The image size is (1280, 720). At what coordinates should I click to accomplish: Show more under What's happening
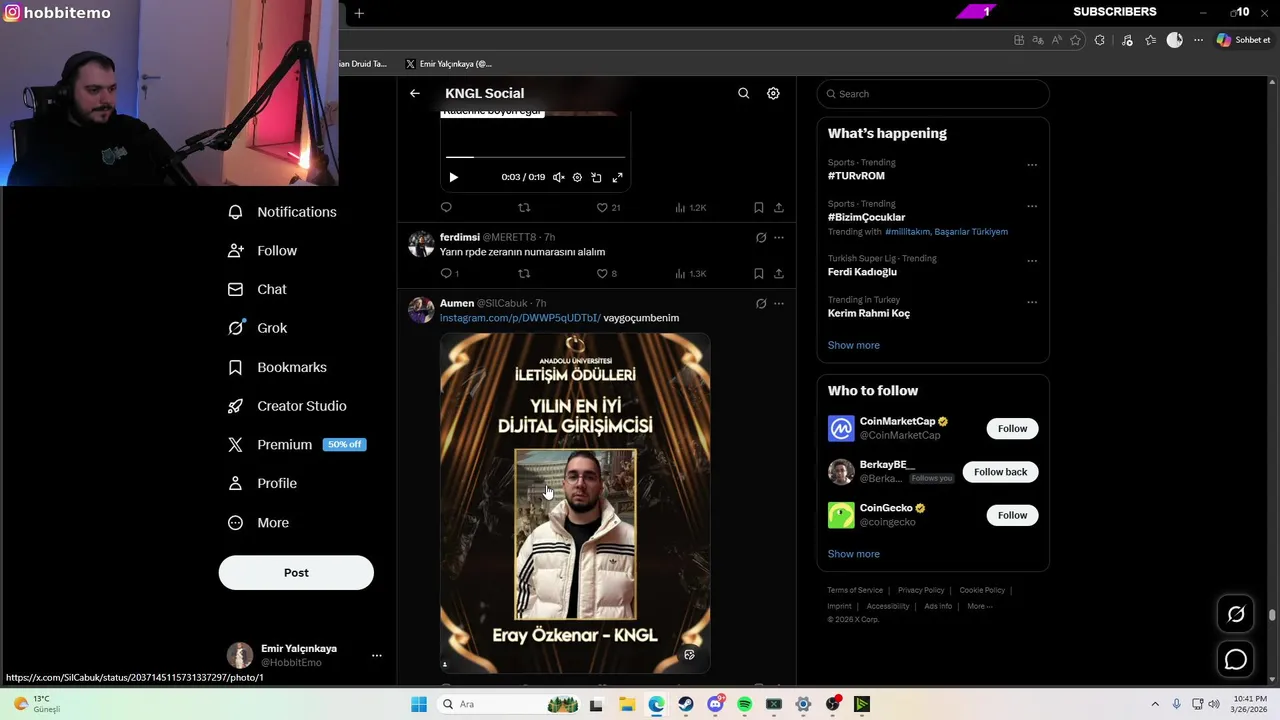tap(854, 345)
